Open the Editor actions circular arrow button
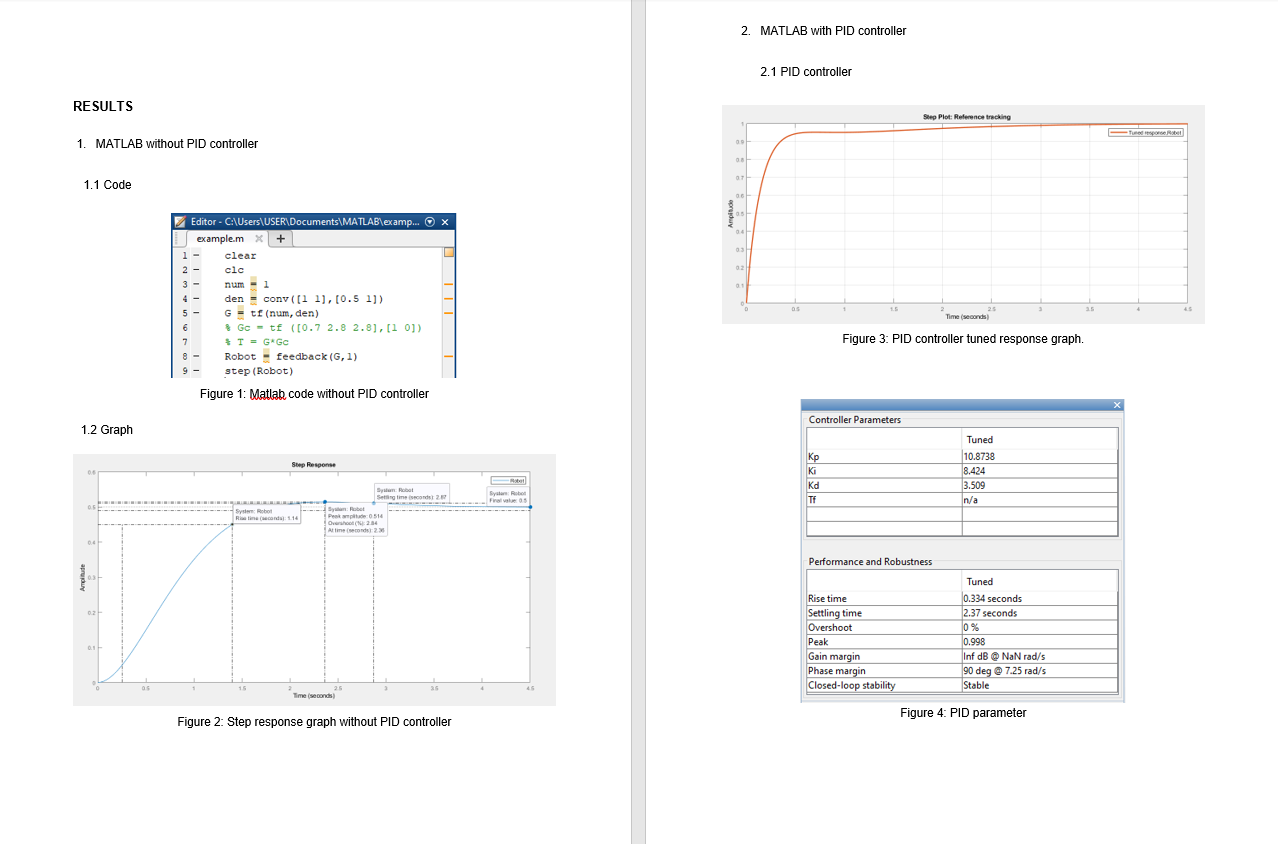The width and height of the screenshot is (1278, 844). coord(430,221)
